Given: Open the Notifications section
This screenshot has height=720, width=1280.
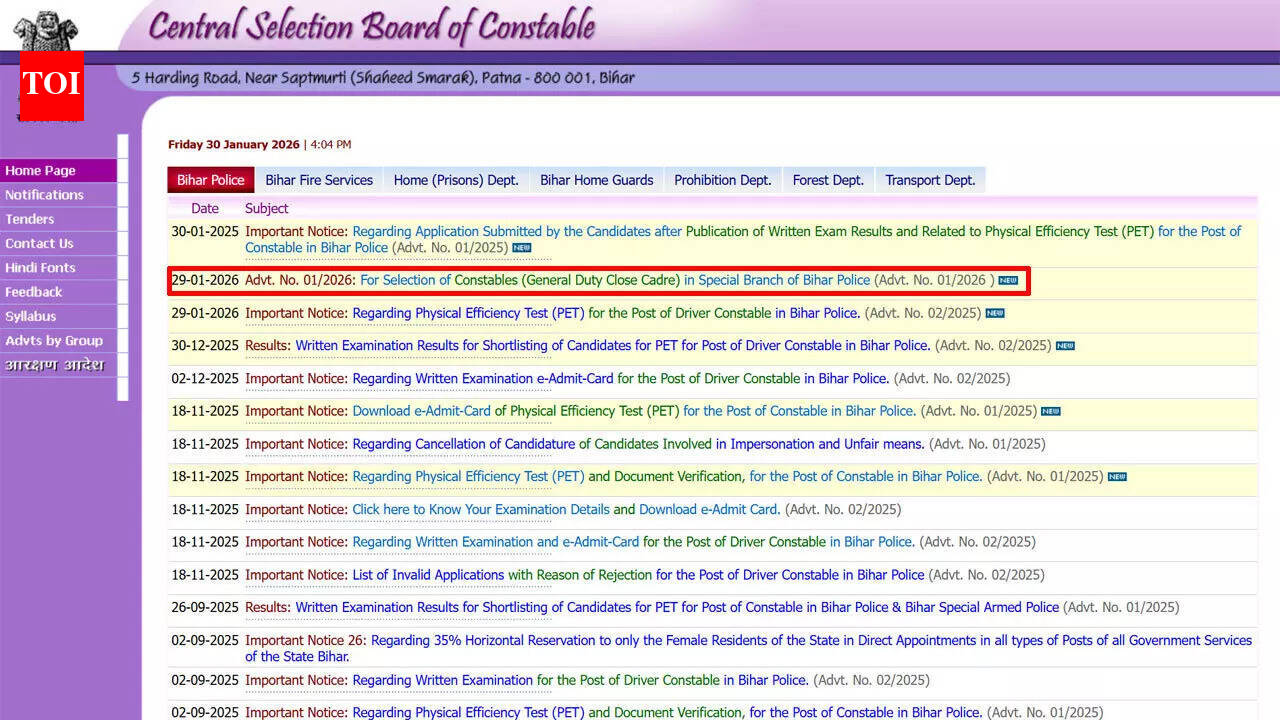Looking at the screenshot, I should (44, 195).
